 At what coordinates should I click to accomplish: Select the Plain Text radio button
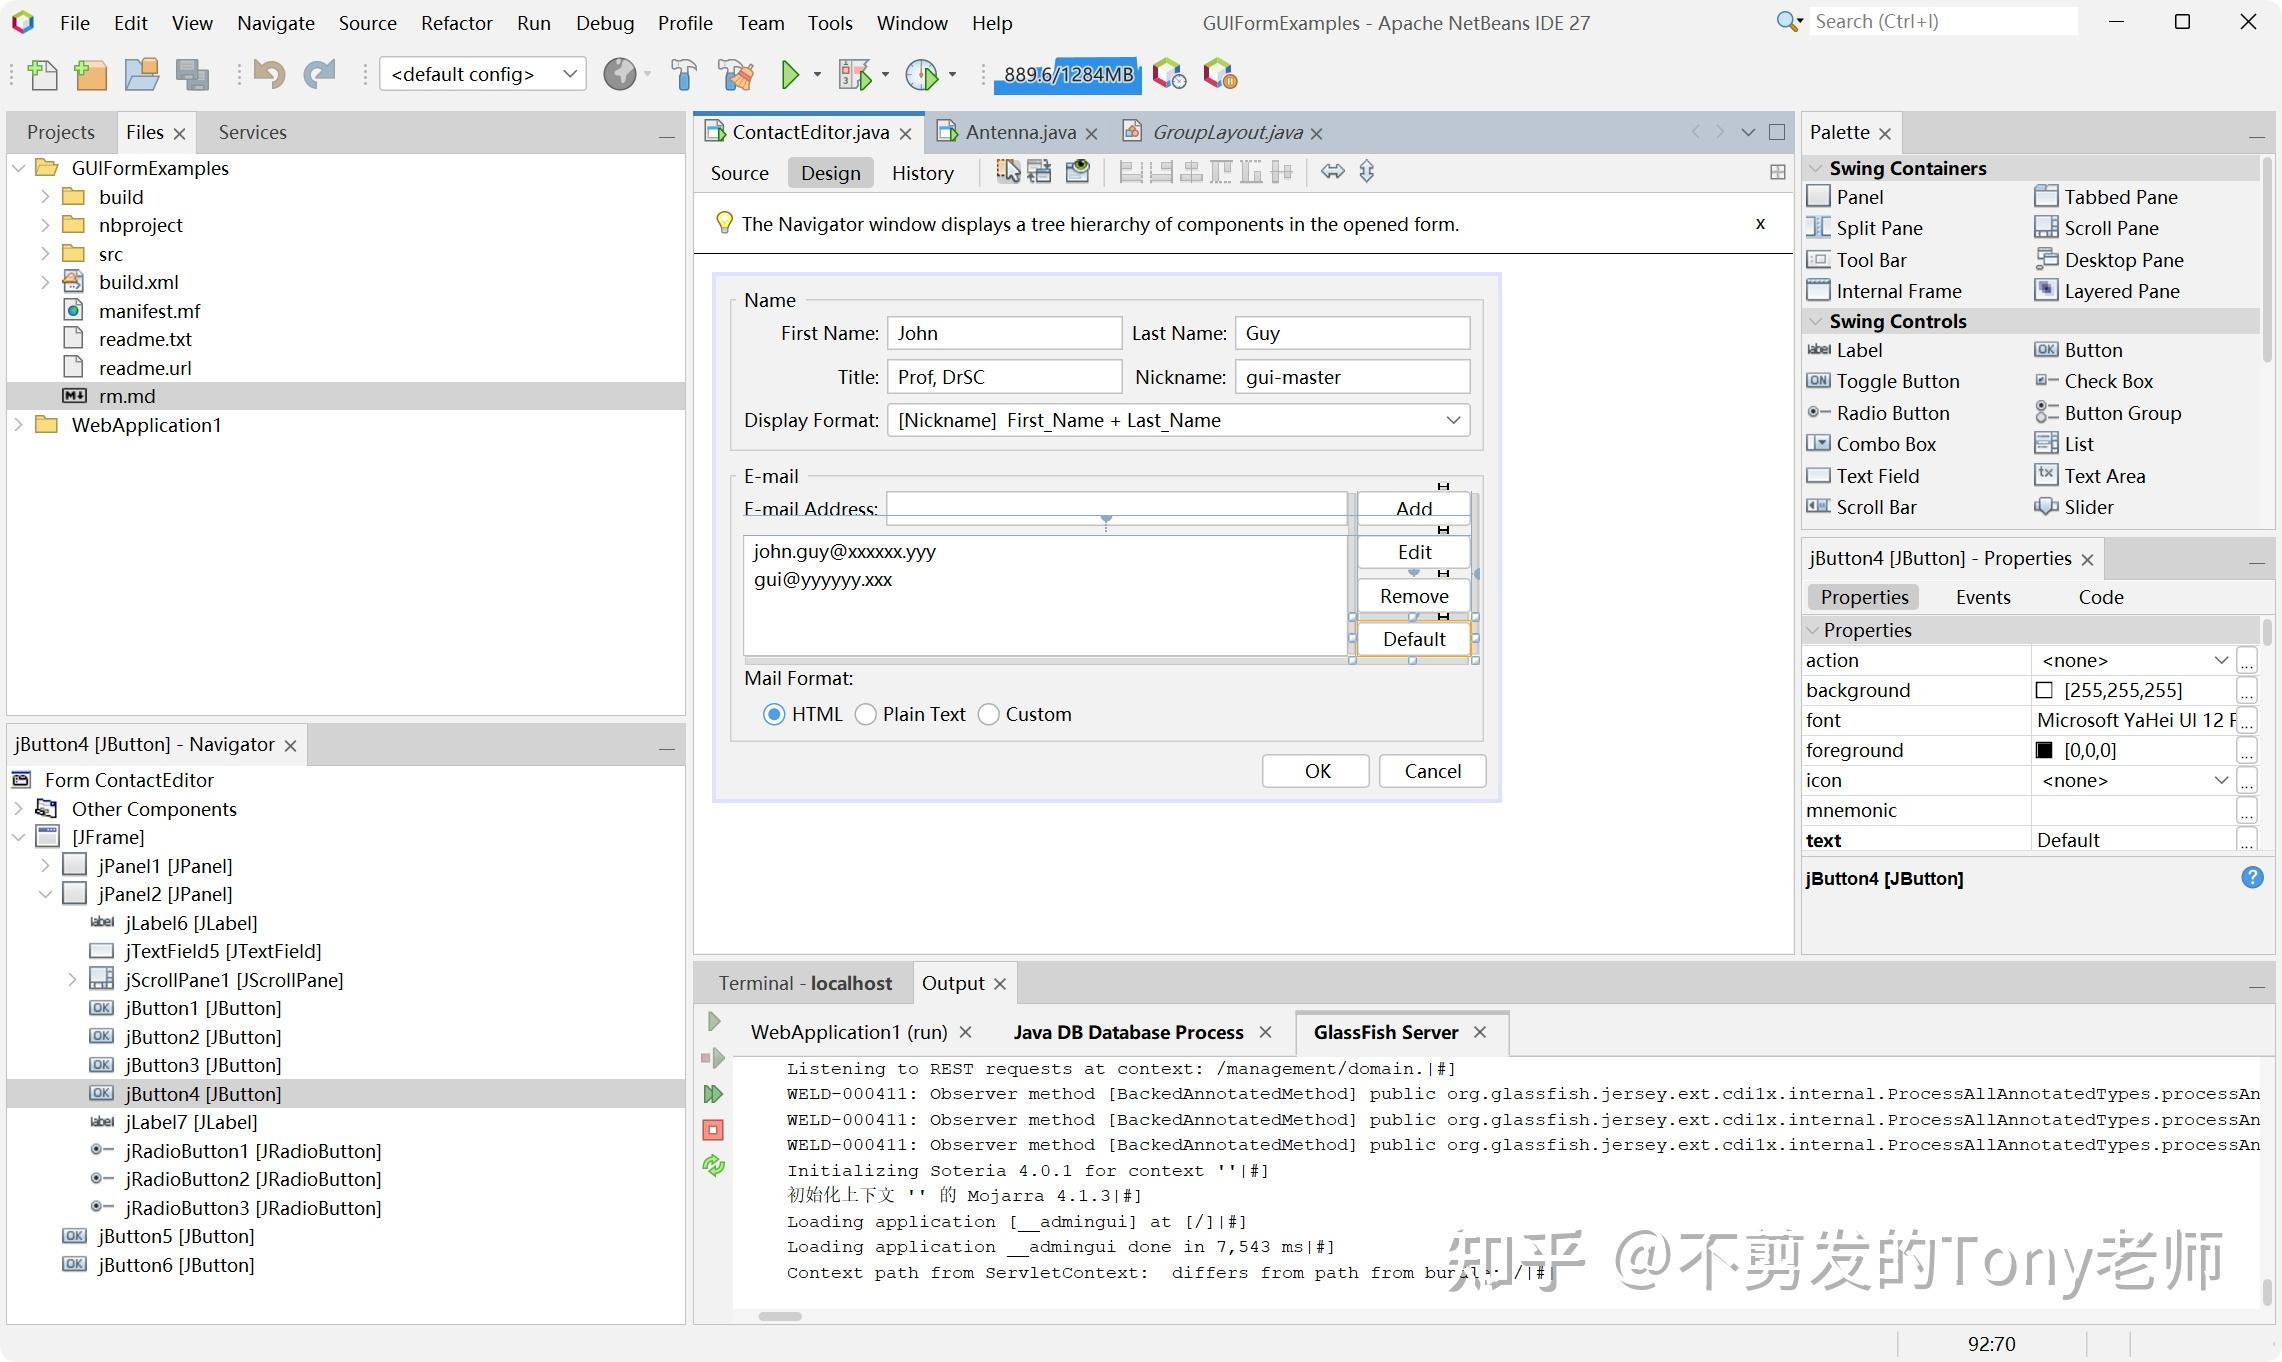click(x=866, y=715)
